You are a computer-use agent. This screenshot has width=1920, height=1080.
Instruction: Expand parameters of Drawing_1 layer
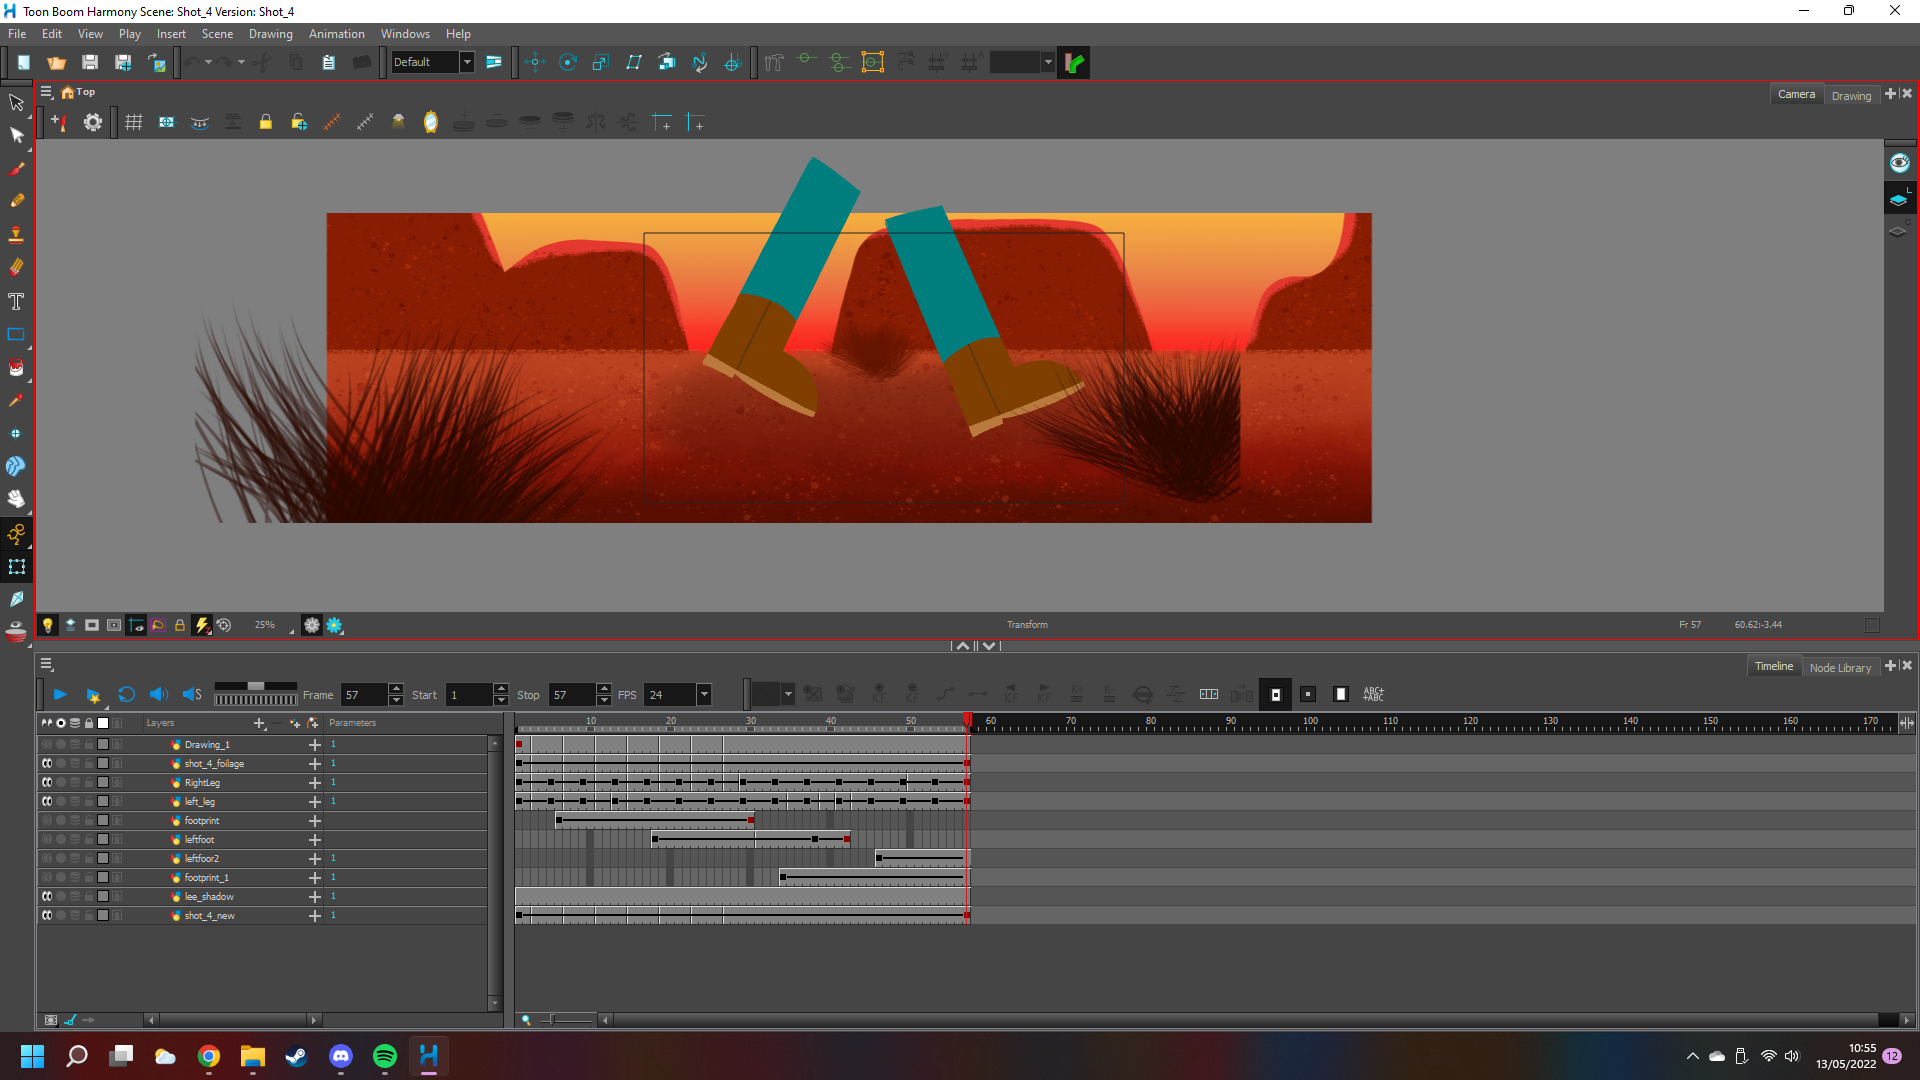click(x=315, y=744)
